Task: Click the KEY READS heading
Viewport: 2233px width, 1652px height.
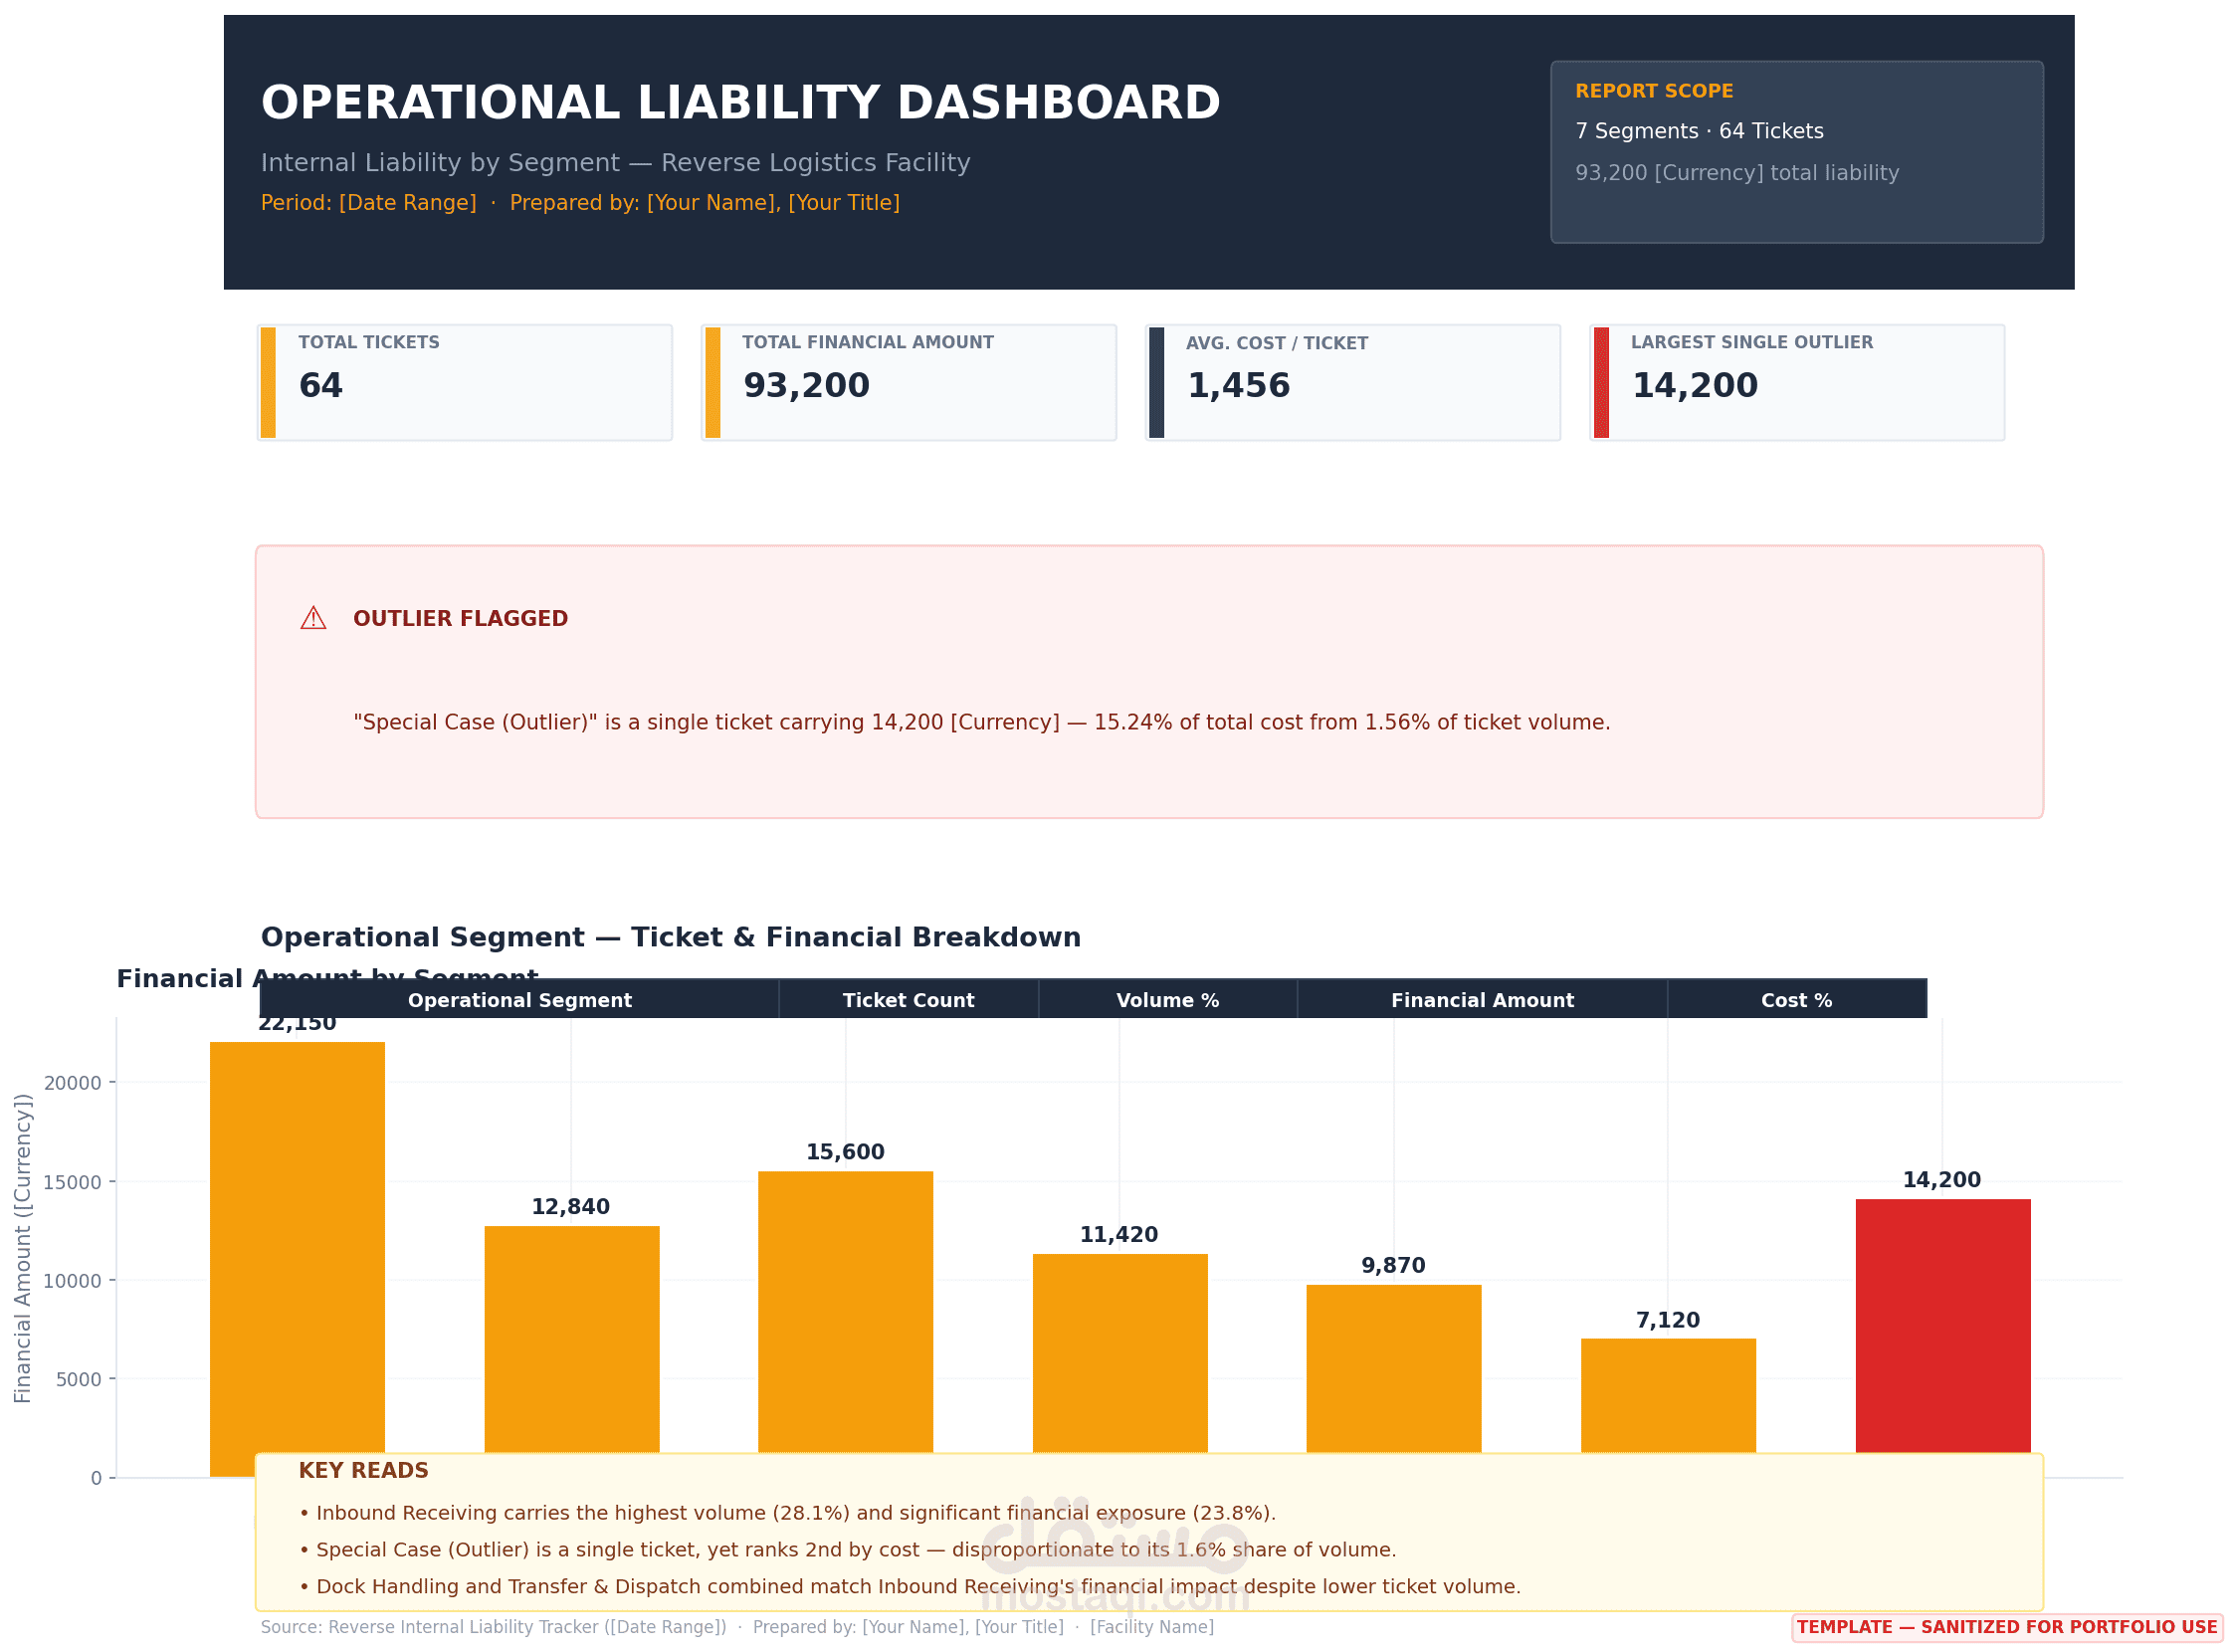Action: click(x=363, y=1470)
